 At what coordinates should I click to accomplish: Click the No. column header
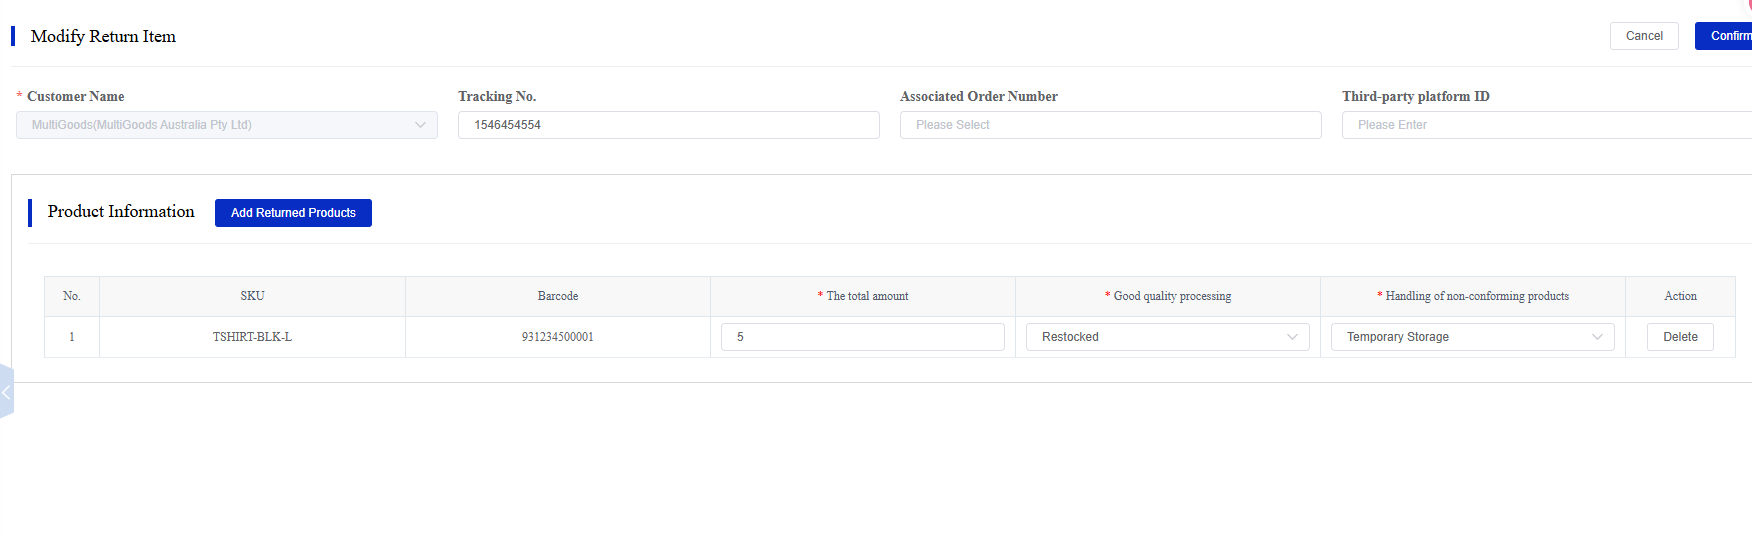pyautogui.click(x=72, y=296)
